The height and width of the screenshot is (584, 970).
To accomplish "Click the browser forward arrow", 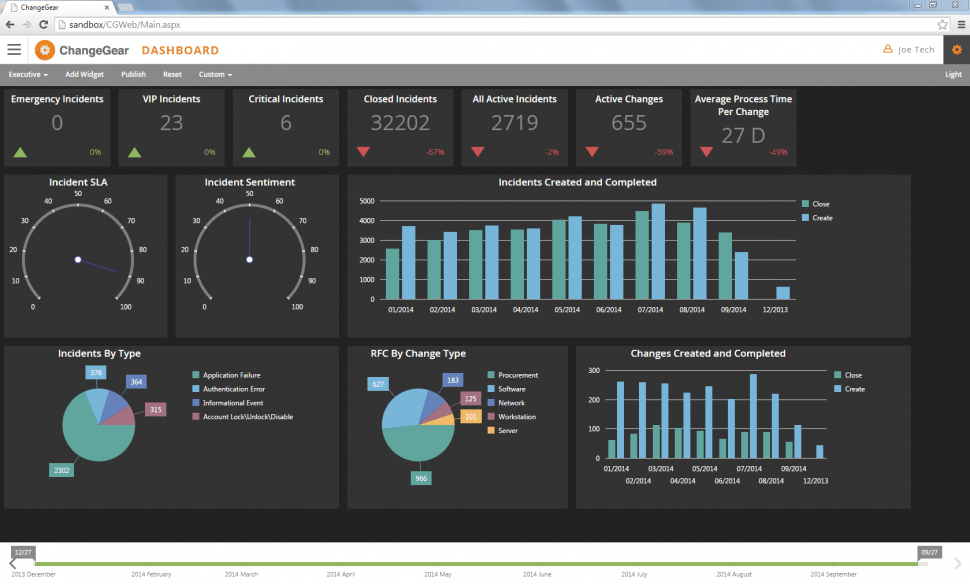I will point(27,25).
